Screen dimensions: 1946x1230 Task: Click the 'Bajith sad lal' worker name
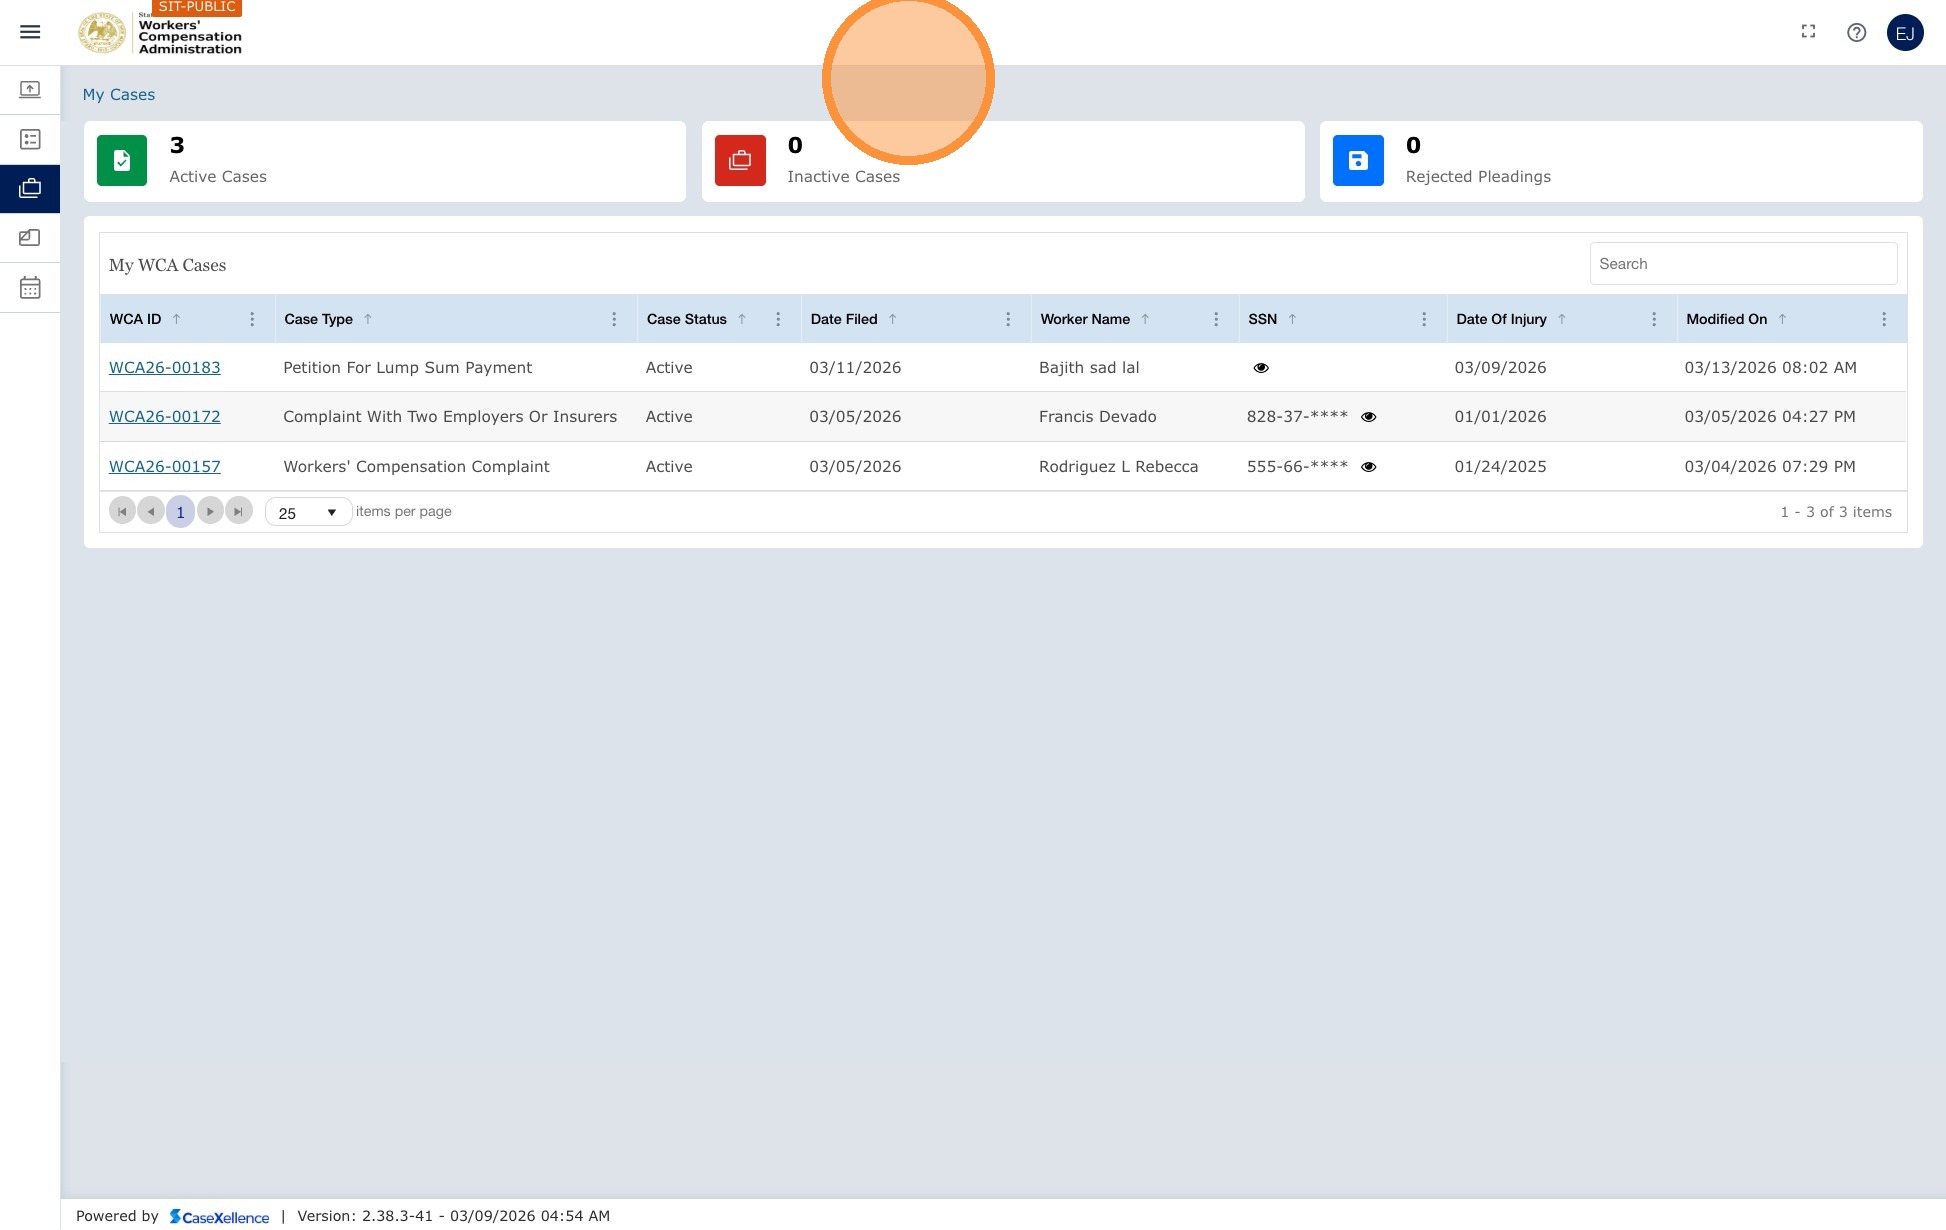pyautogui.click(x=1089, y=368)
